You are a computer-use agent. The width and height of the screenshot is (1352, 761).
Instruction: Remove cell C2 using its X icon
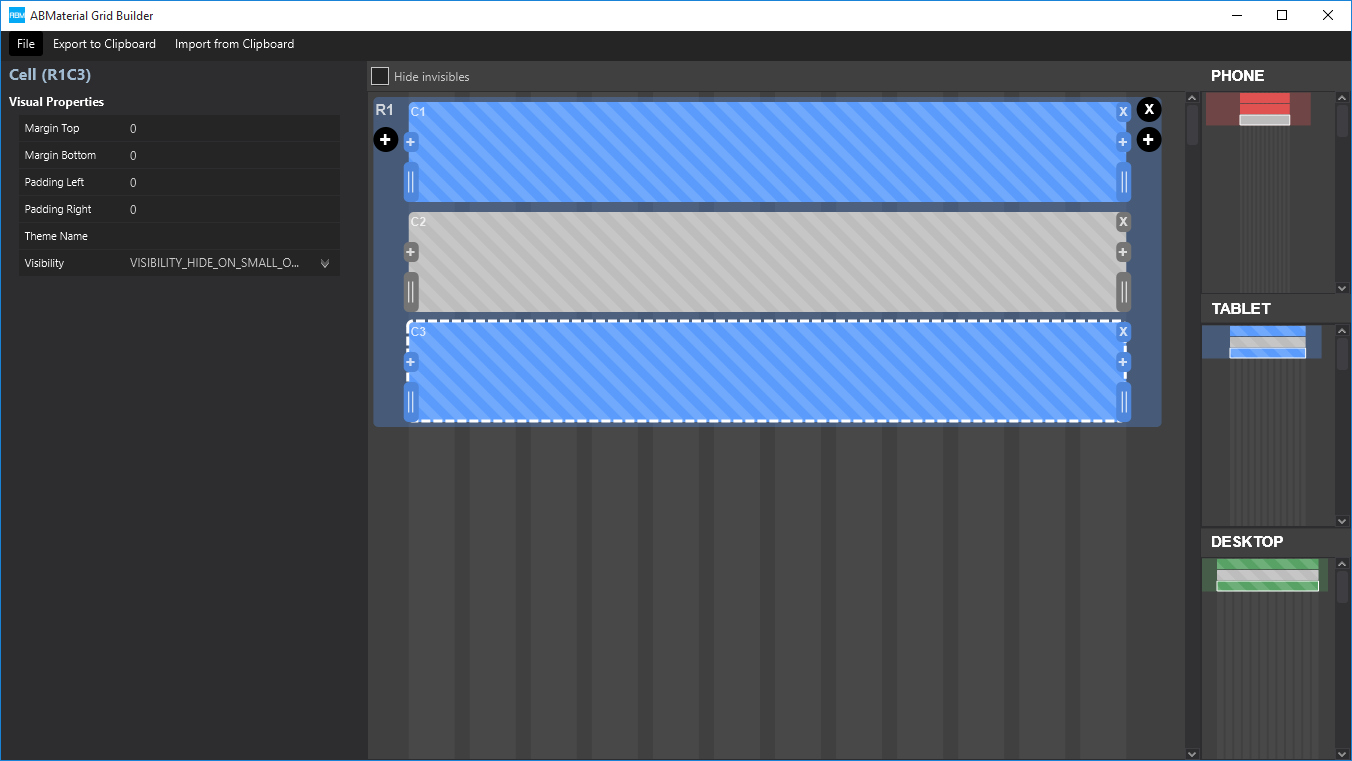[1123, 222]
